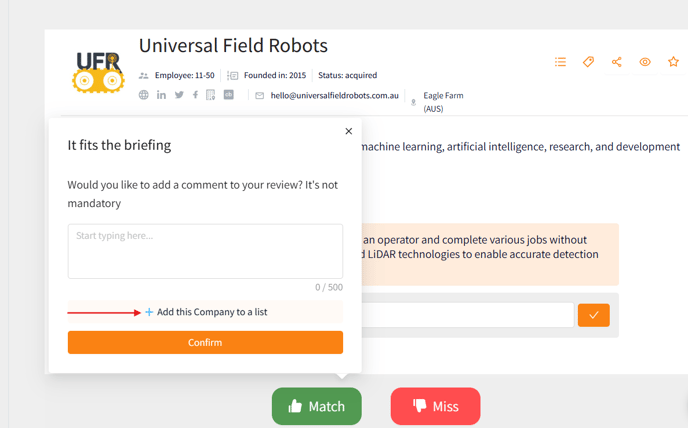Click the red Miss thumbs-down button

[x=436, y=406]
